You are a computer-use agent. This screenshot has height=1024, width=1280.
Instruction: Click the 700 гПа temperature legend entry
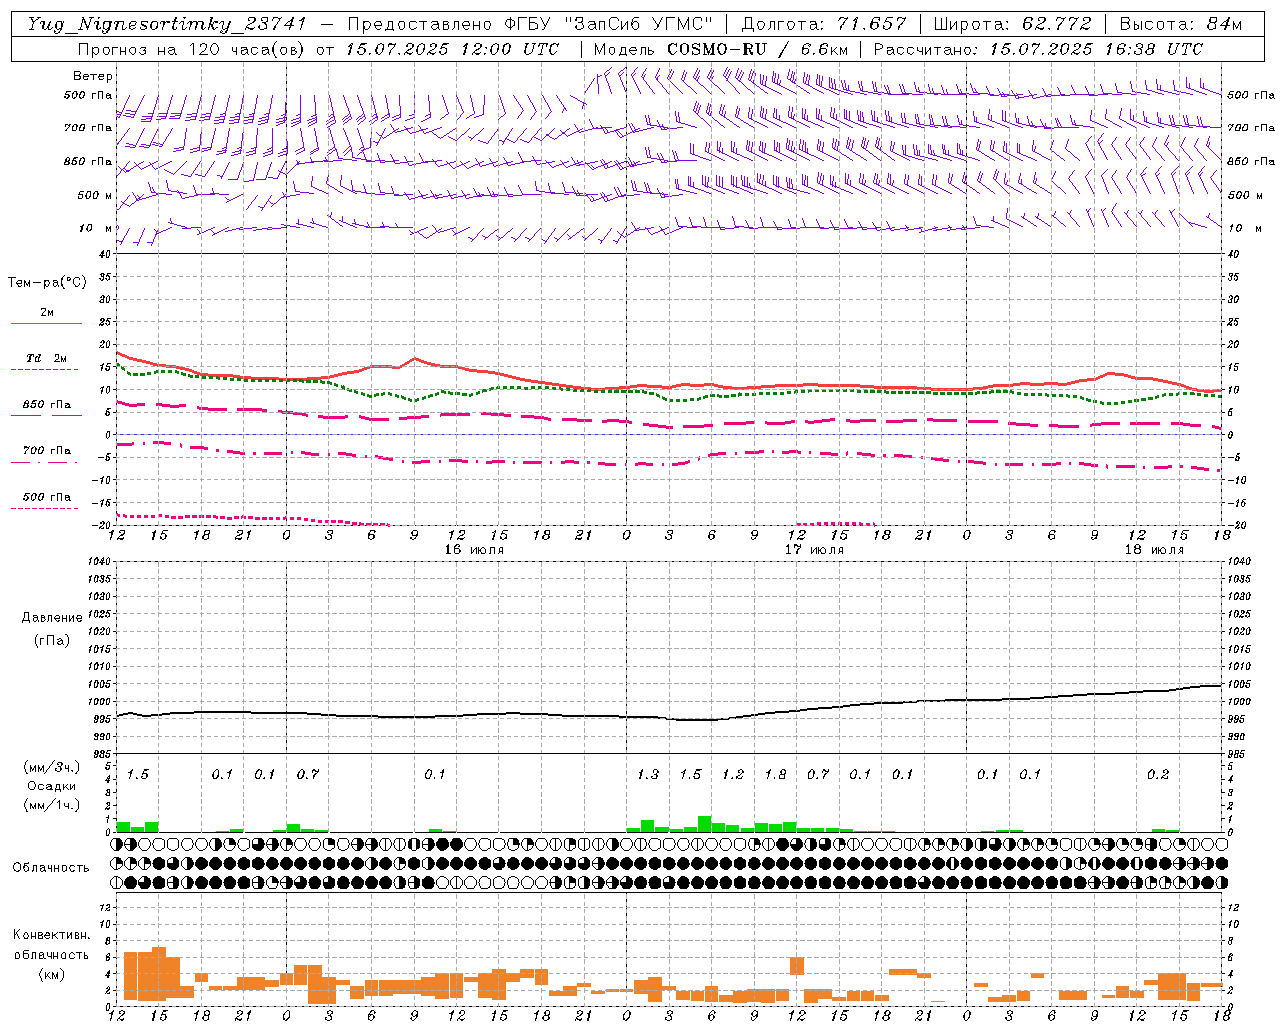(46, 451)
